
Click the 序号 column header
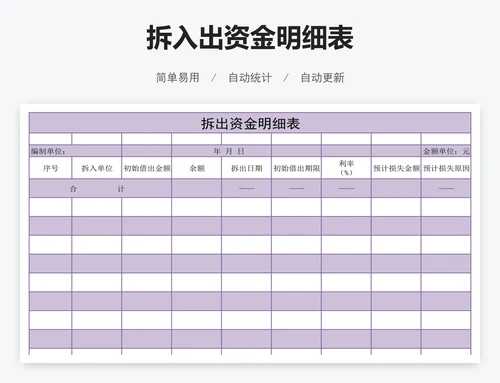coord(50,168)
